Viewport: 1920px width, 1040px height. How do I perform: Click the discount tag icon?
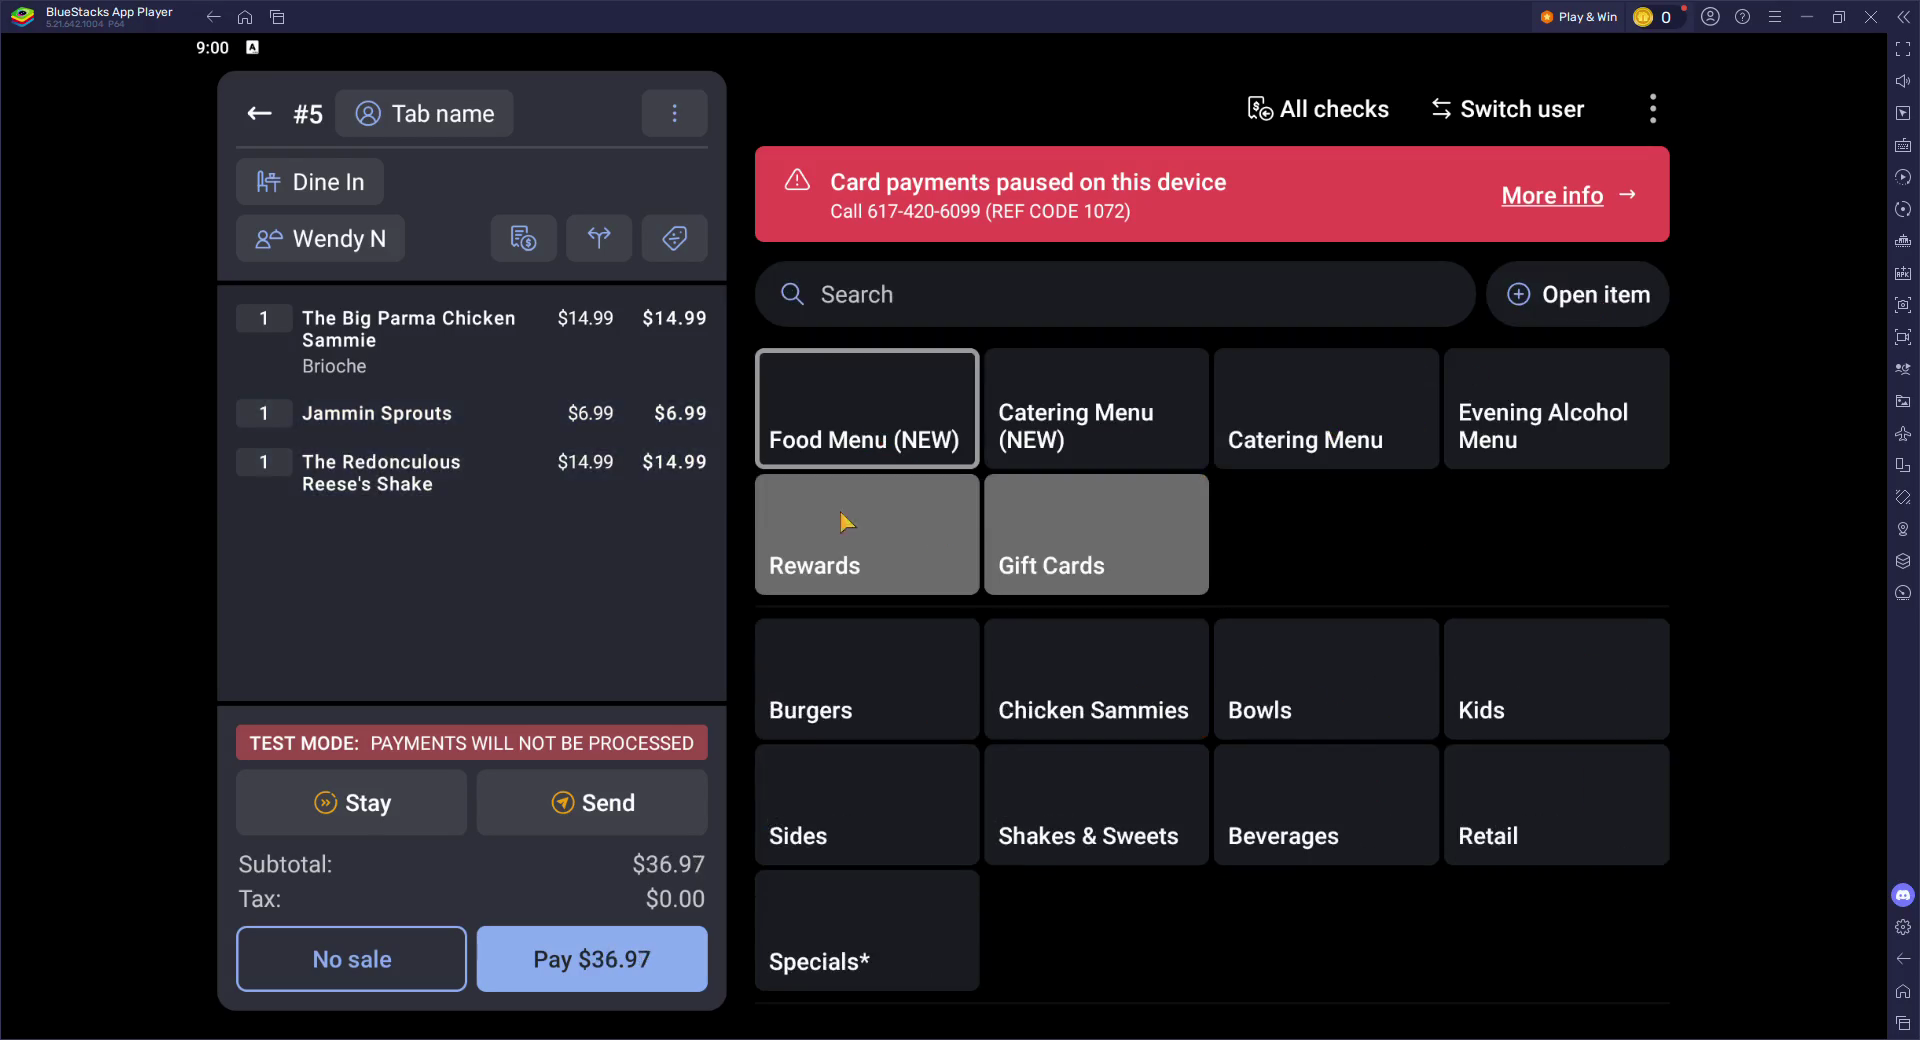tap(674, 238)
